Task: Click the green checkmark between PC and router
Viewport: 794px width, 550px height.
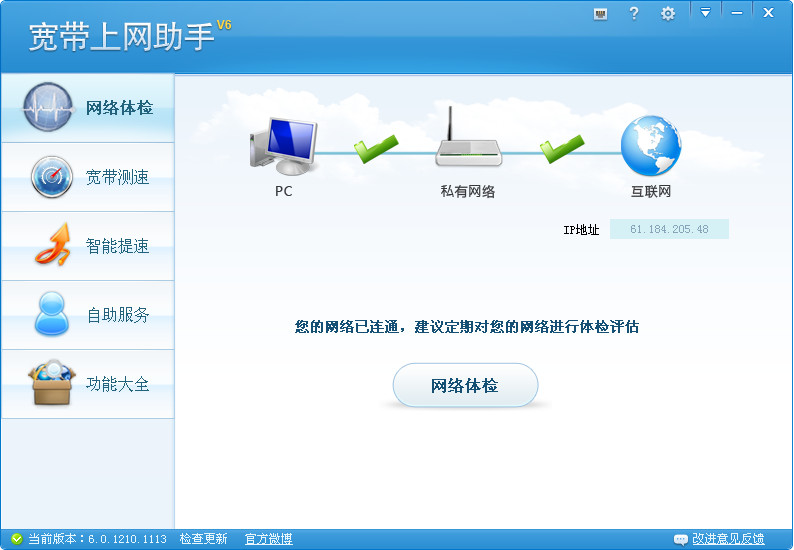Action: tap(375, 149)
